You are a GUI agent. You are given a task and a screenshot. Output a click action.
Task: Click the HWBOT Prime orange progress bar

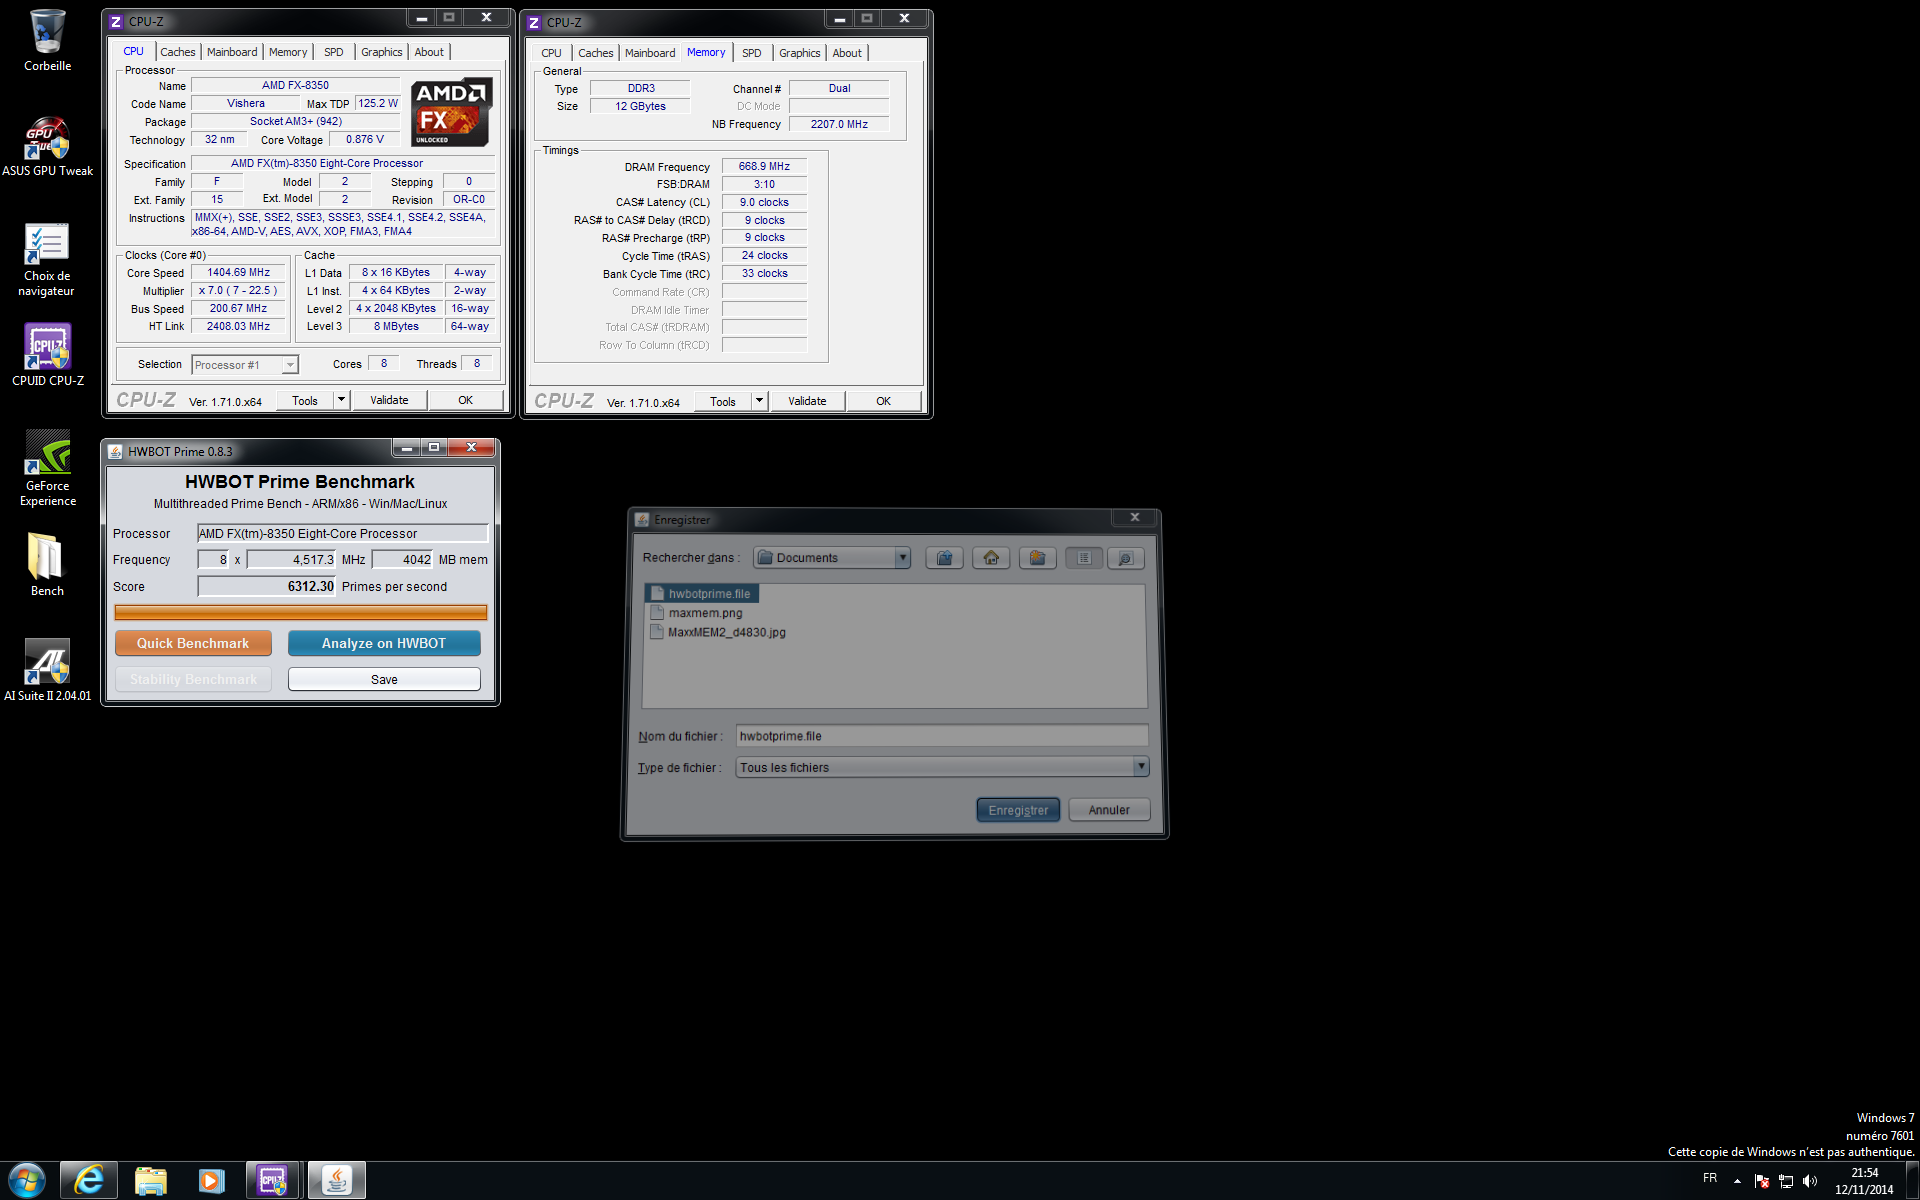[301, 612]
